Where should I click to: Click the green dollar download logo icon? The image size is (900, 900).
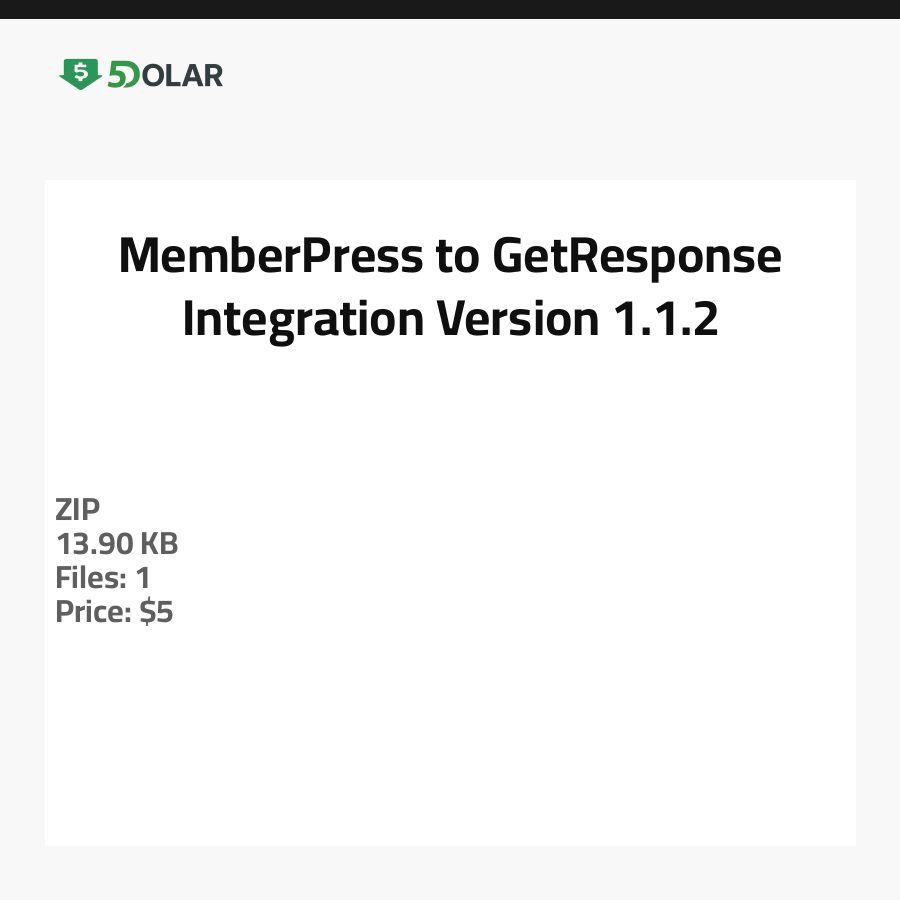[80, 74]
